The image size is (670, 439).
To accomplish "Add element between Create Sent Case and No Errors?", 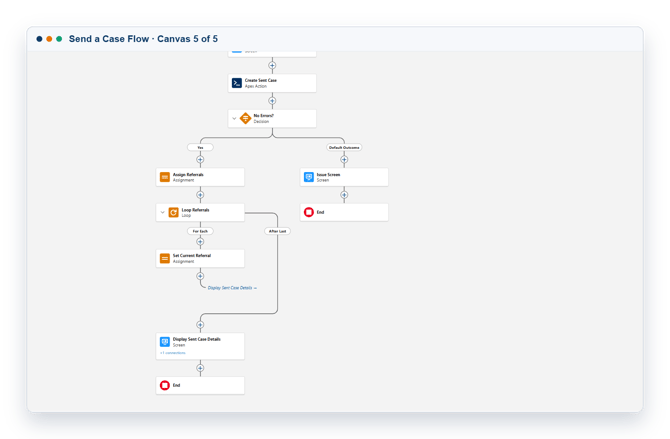I will (272, 101).
